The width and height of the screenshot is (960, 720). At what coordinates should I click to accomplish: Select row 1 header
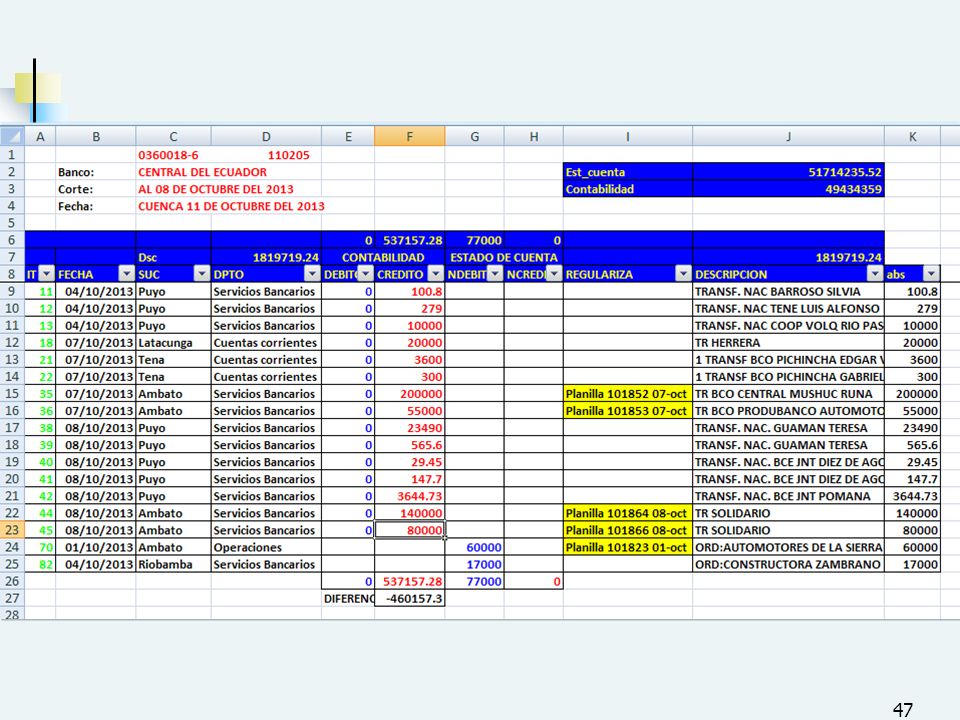click(12, 155)
